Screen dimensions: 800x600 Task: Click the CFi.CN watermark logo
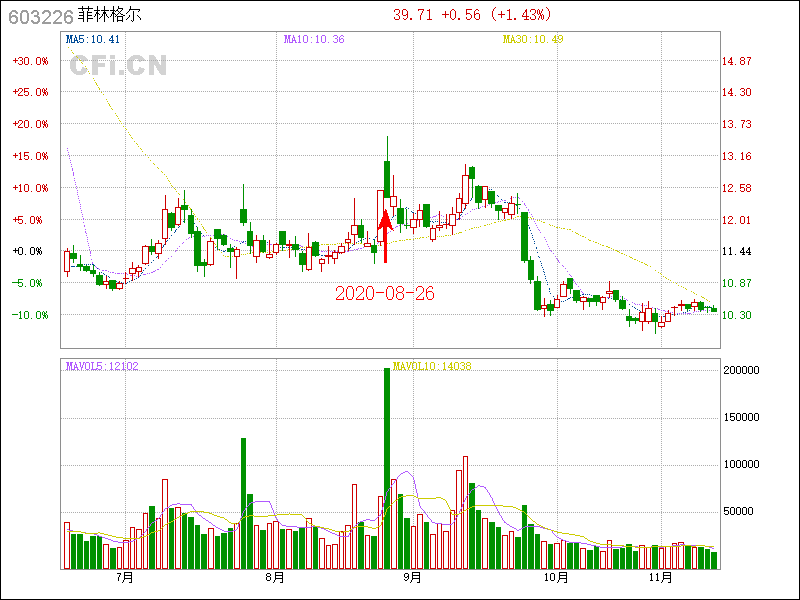point(118,66)
